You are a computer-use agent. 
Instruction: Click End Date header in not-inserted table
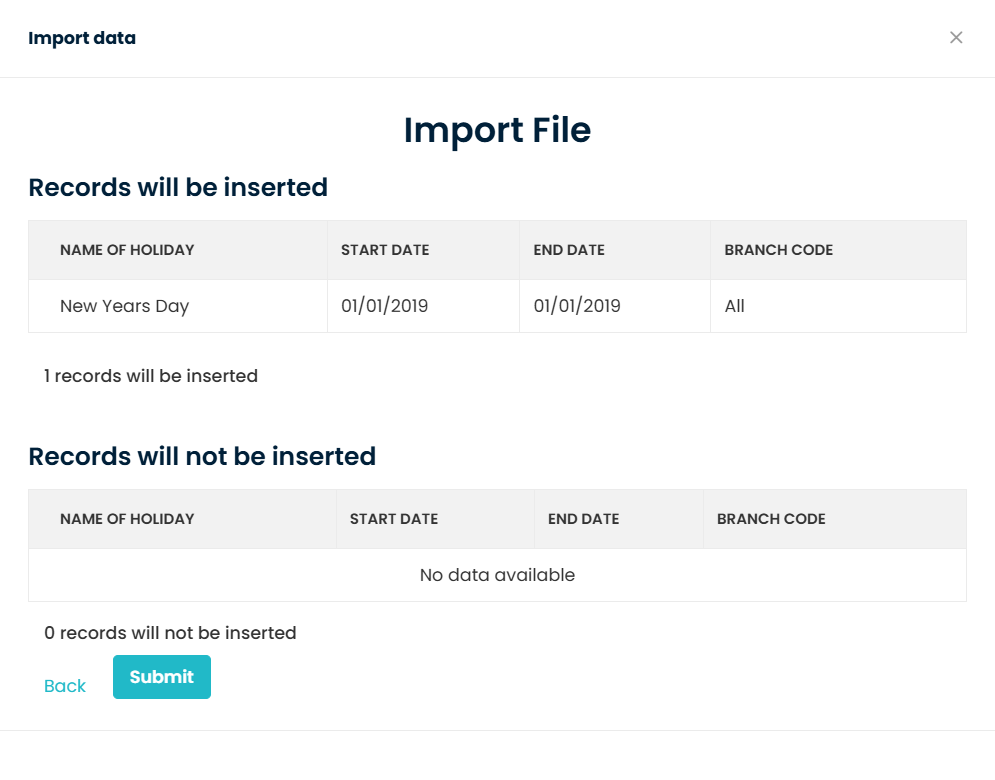(583, 519)
